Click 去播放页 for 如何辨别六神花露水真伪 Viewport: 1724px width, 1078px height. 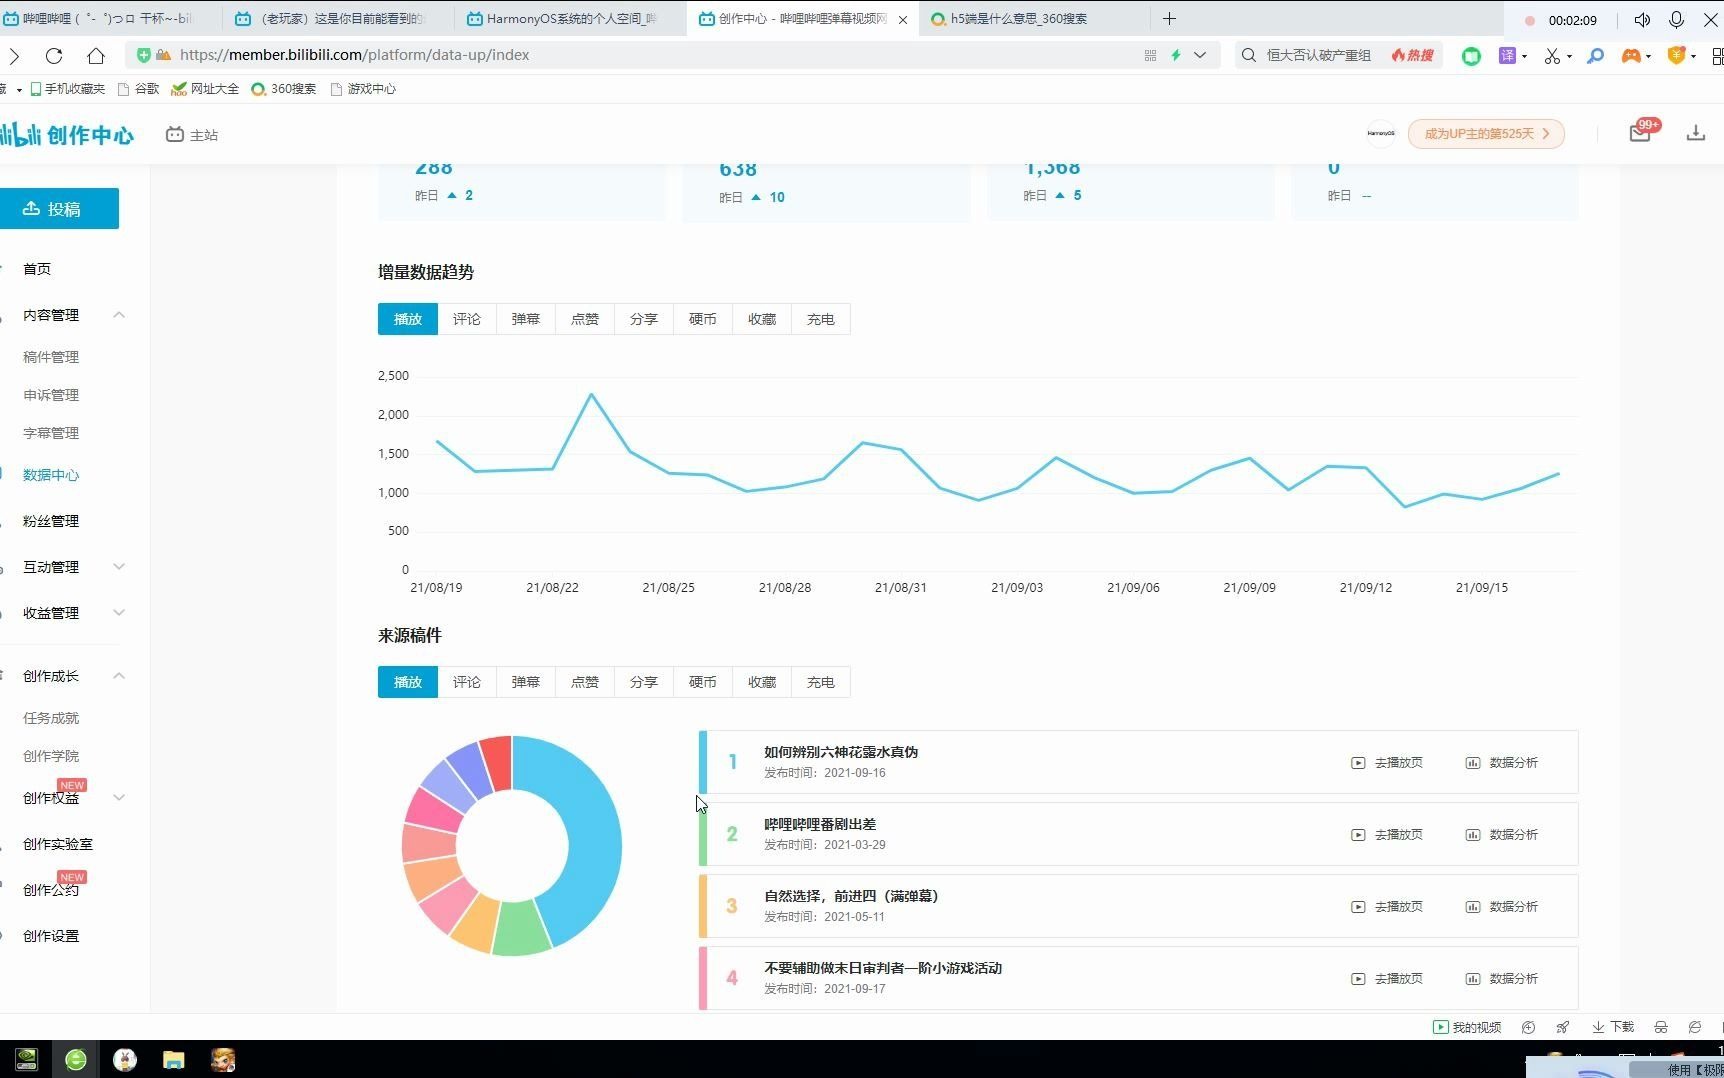point(1387,763)
